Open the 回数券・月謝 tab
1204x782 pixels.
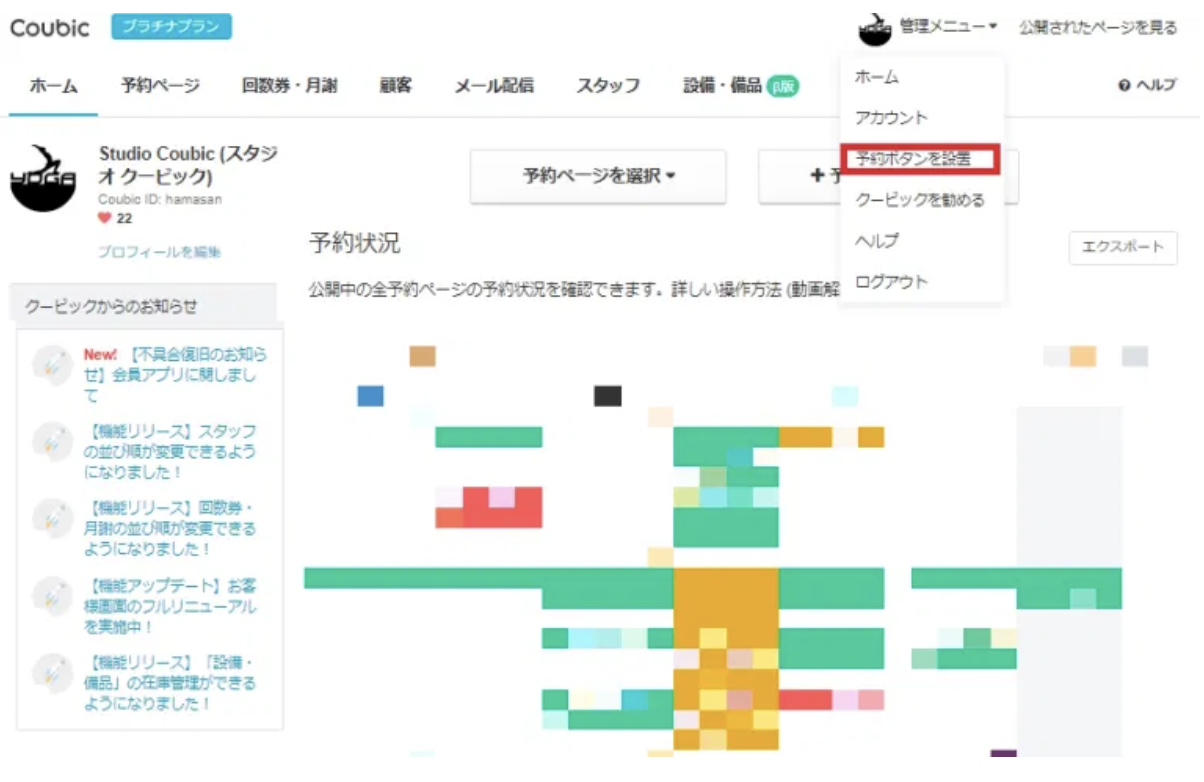[x=289, y=86]
